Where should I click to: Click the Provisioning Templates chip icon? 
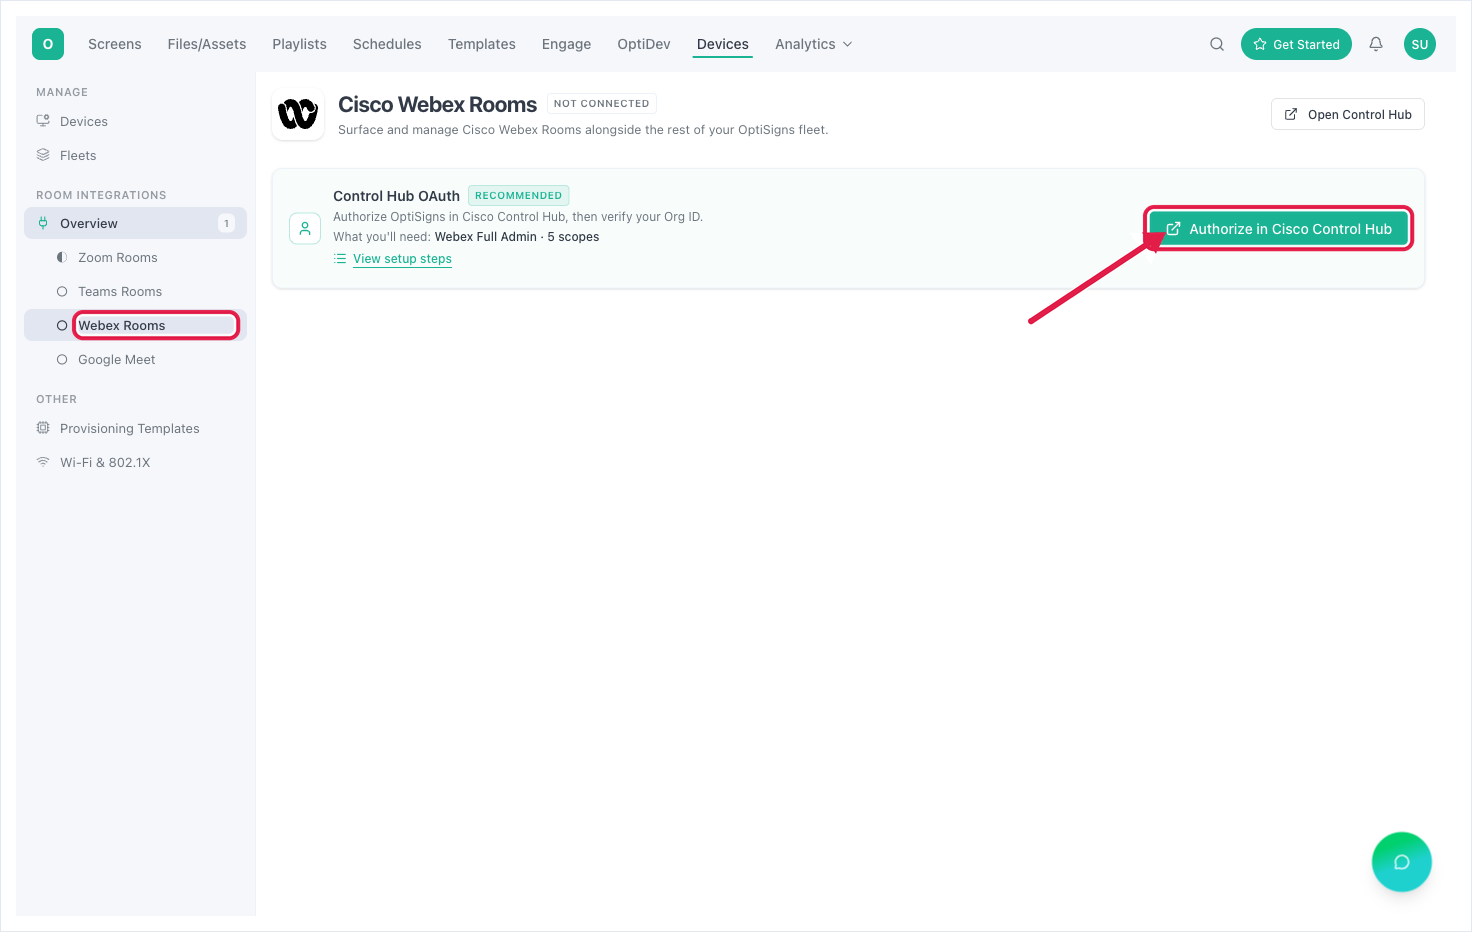click(x=43, y=428)
